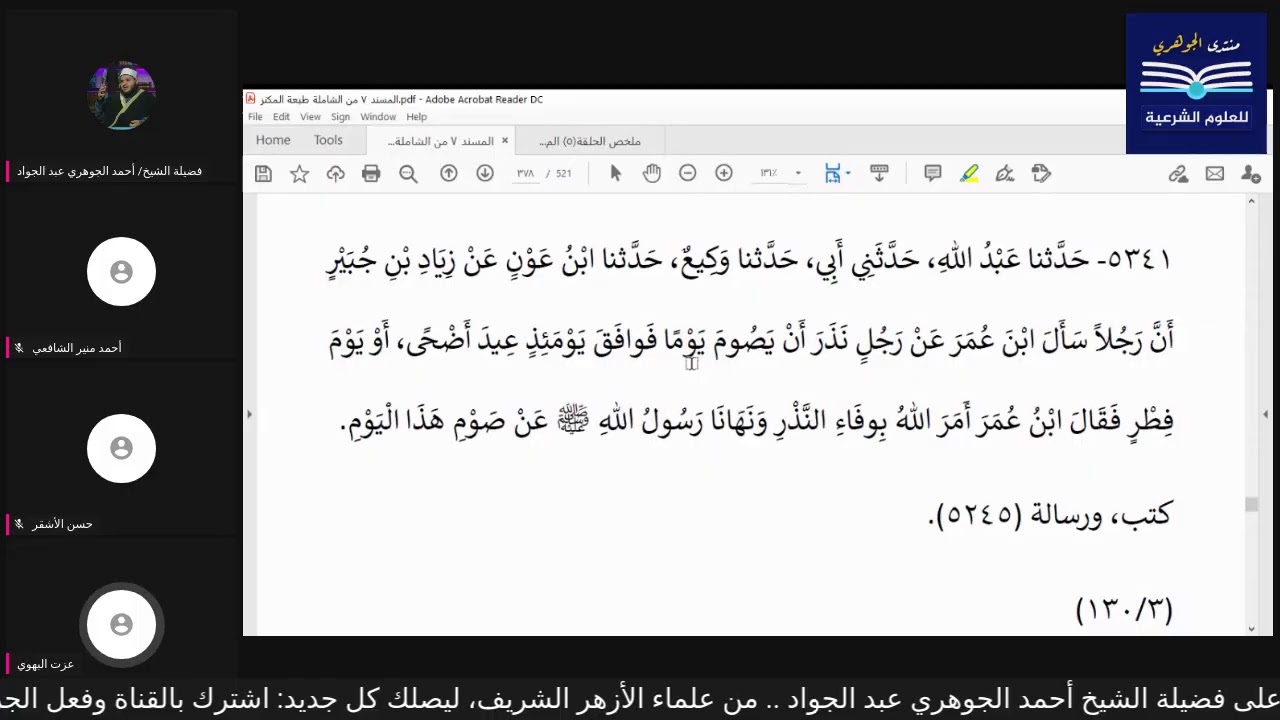This screenshot has width=1280, height=720.
Task: Select the المسند ٧ من الشاملة document tab
Action: point(440,141)
